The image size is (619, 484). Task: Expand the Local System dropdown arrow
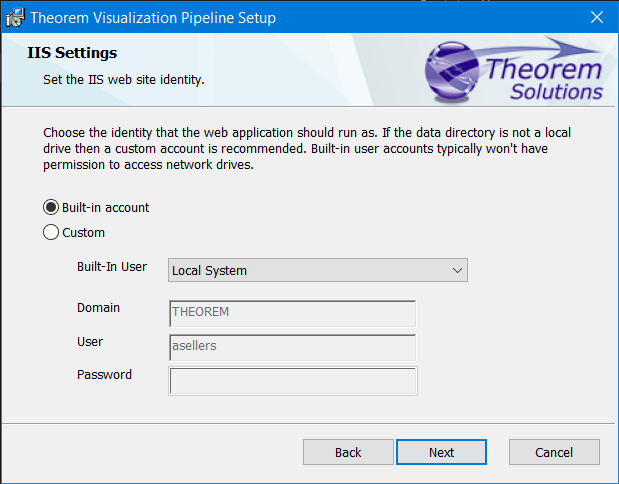coord(457,270)
